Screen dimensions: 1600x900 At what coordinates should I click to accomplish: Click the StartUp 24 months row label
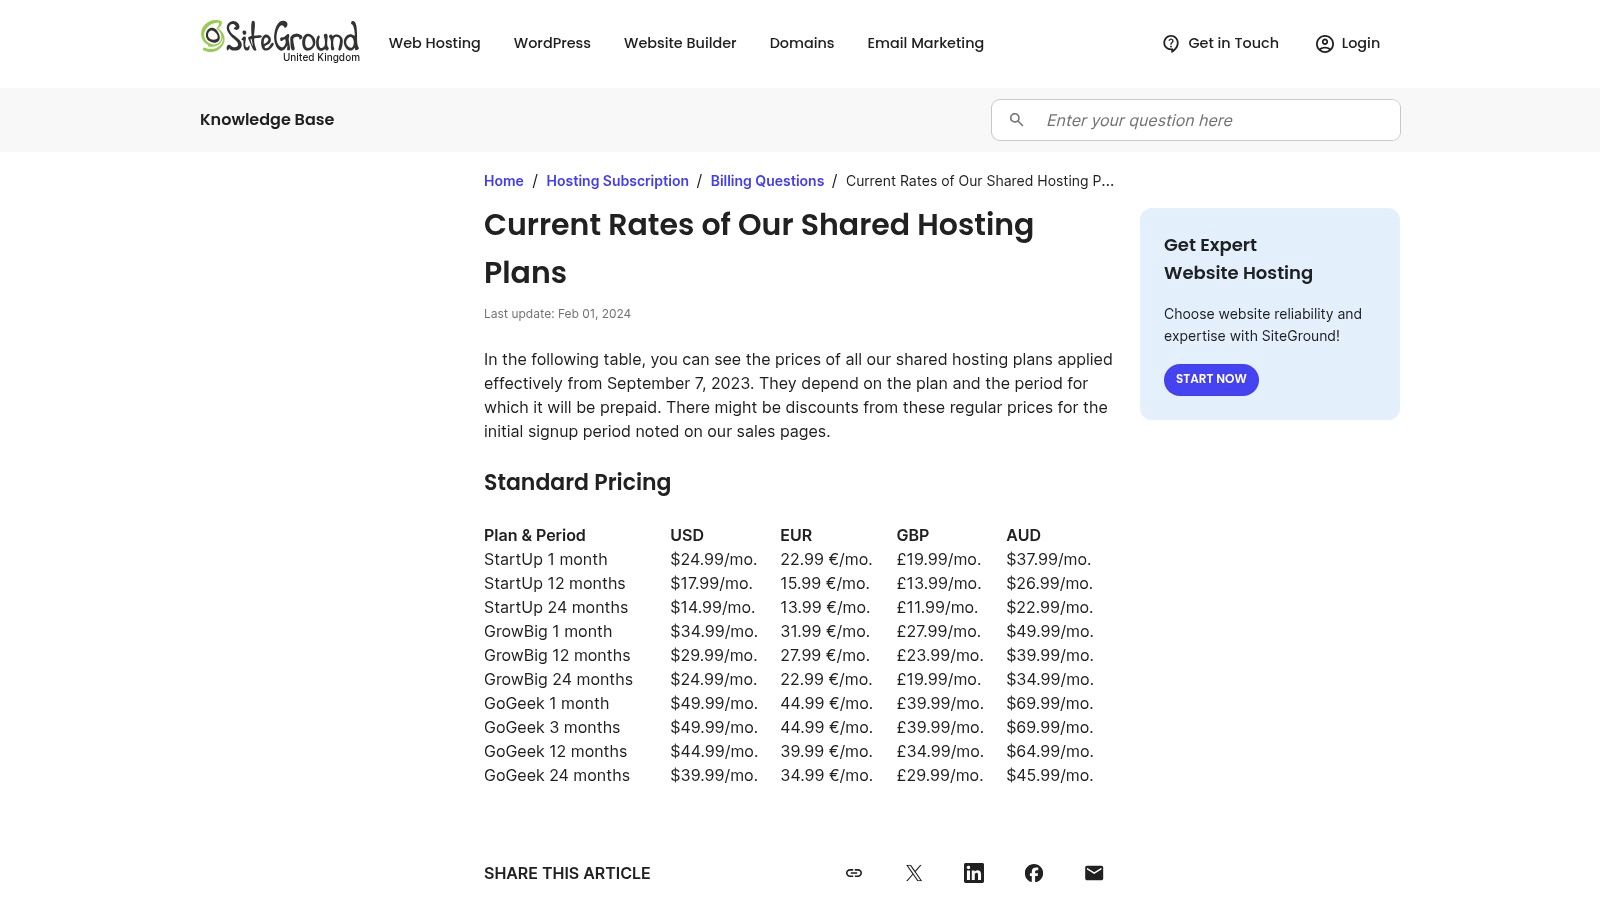click(x=556, y=607)
